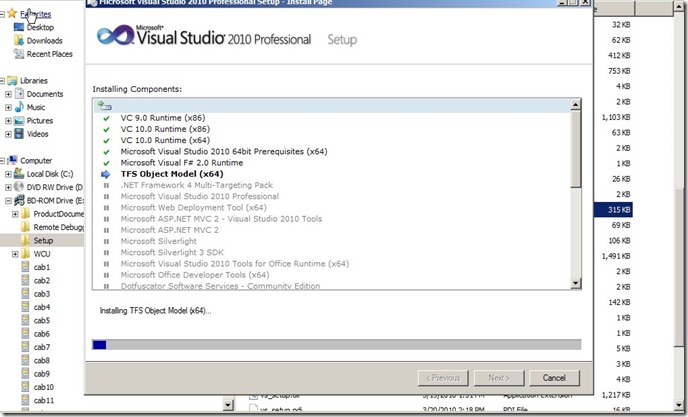Screen dimensions: 688x417
Task: Expand the WCU folder node
Action: tap(15, 254)
